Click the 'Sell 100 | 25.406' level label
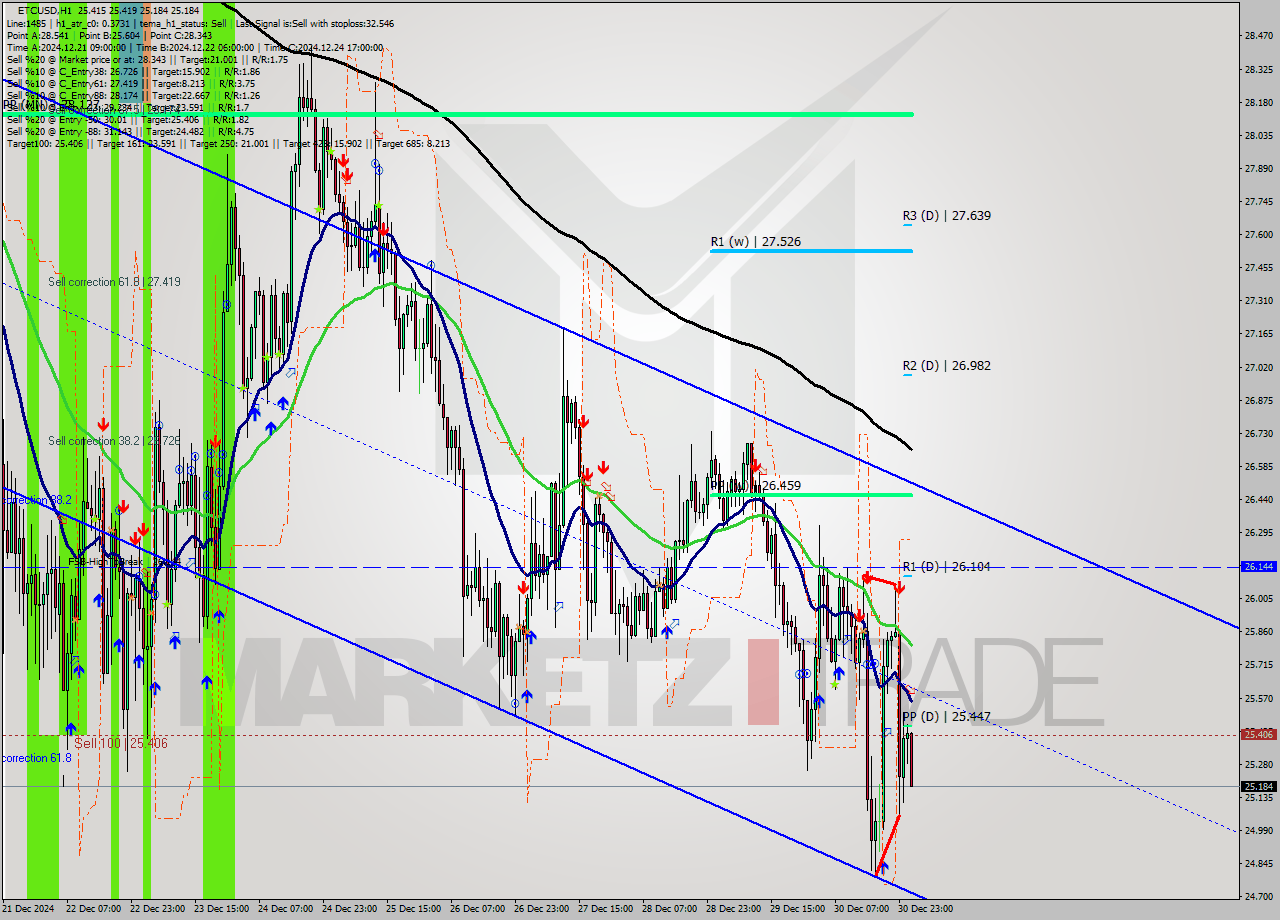The image size is (1280, 920). point(121,743)
